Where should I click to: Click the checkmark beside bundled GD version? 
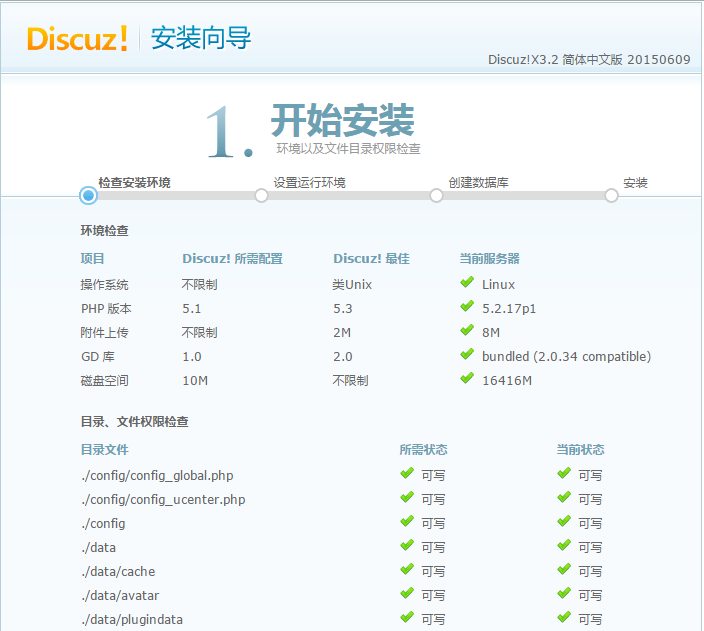467,355
